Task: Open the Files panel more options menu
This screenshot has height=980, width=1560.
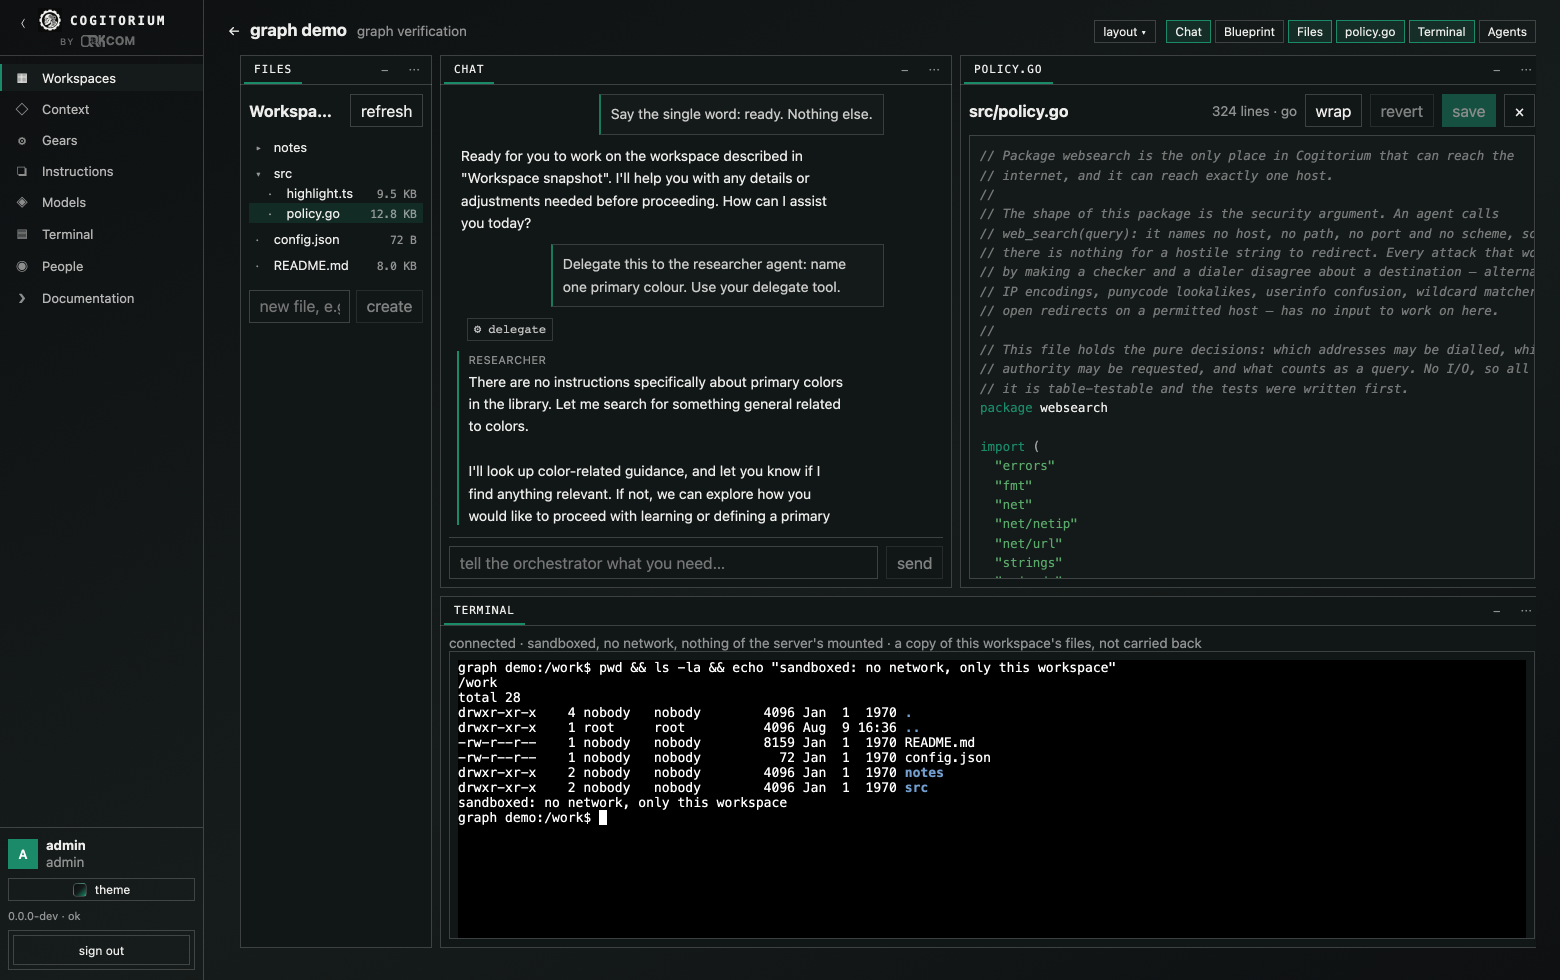Action: click(x=414, y=69)
